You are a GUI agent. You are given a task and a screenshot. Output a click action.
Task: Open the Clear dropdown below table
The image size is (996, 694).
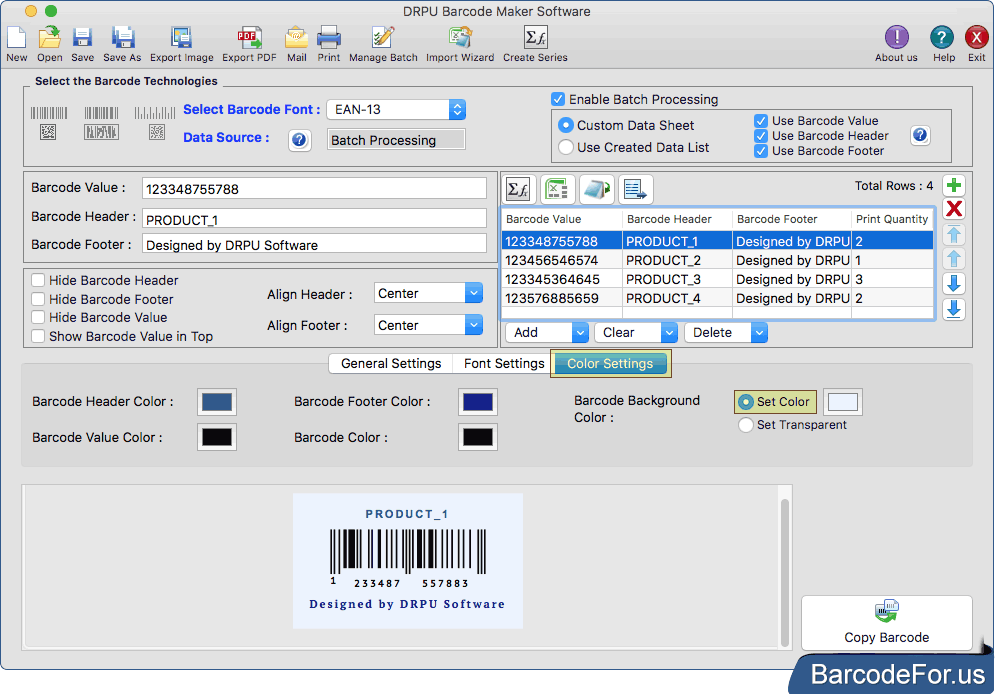click(x=636, y=332)
